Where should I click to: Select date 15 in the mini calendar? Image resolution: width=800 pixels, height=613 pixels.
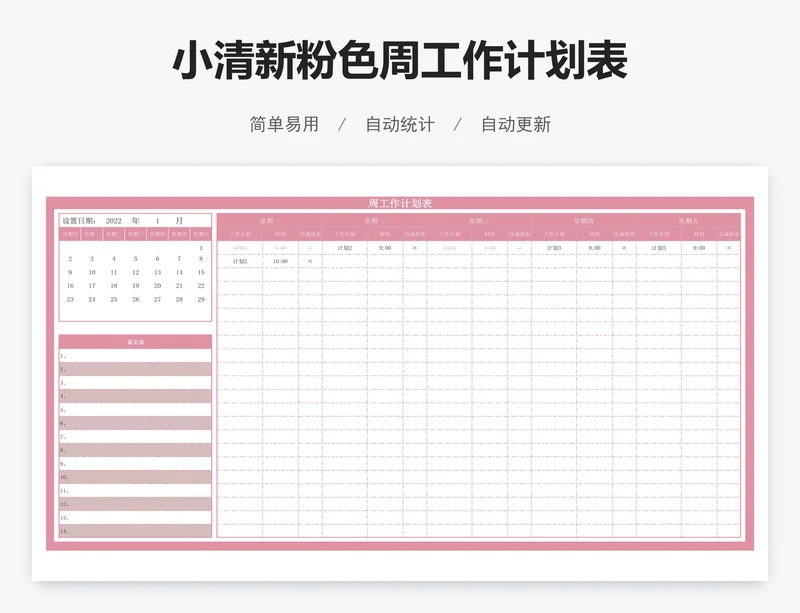tap(201, 273)
